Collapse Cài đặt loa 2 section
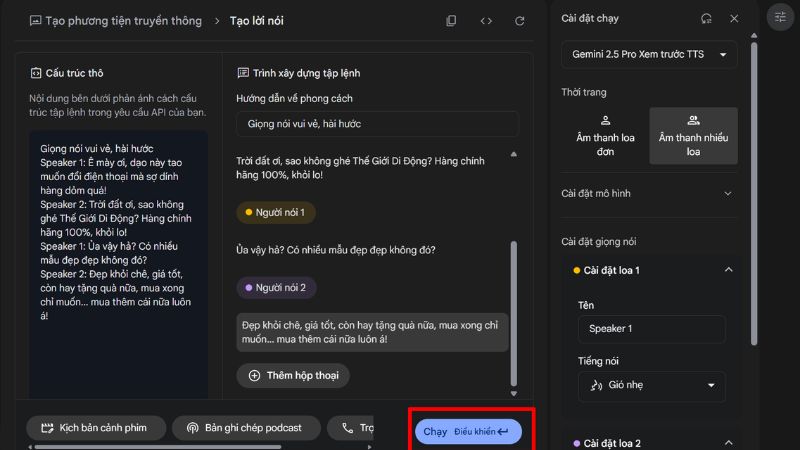 pyautogui.click(x=729, y=442)
